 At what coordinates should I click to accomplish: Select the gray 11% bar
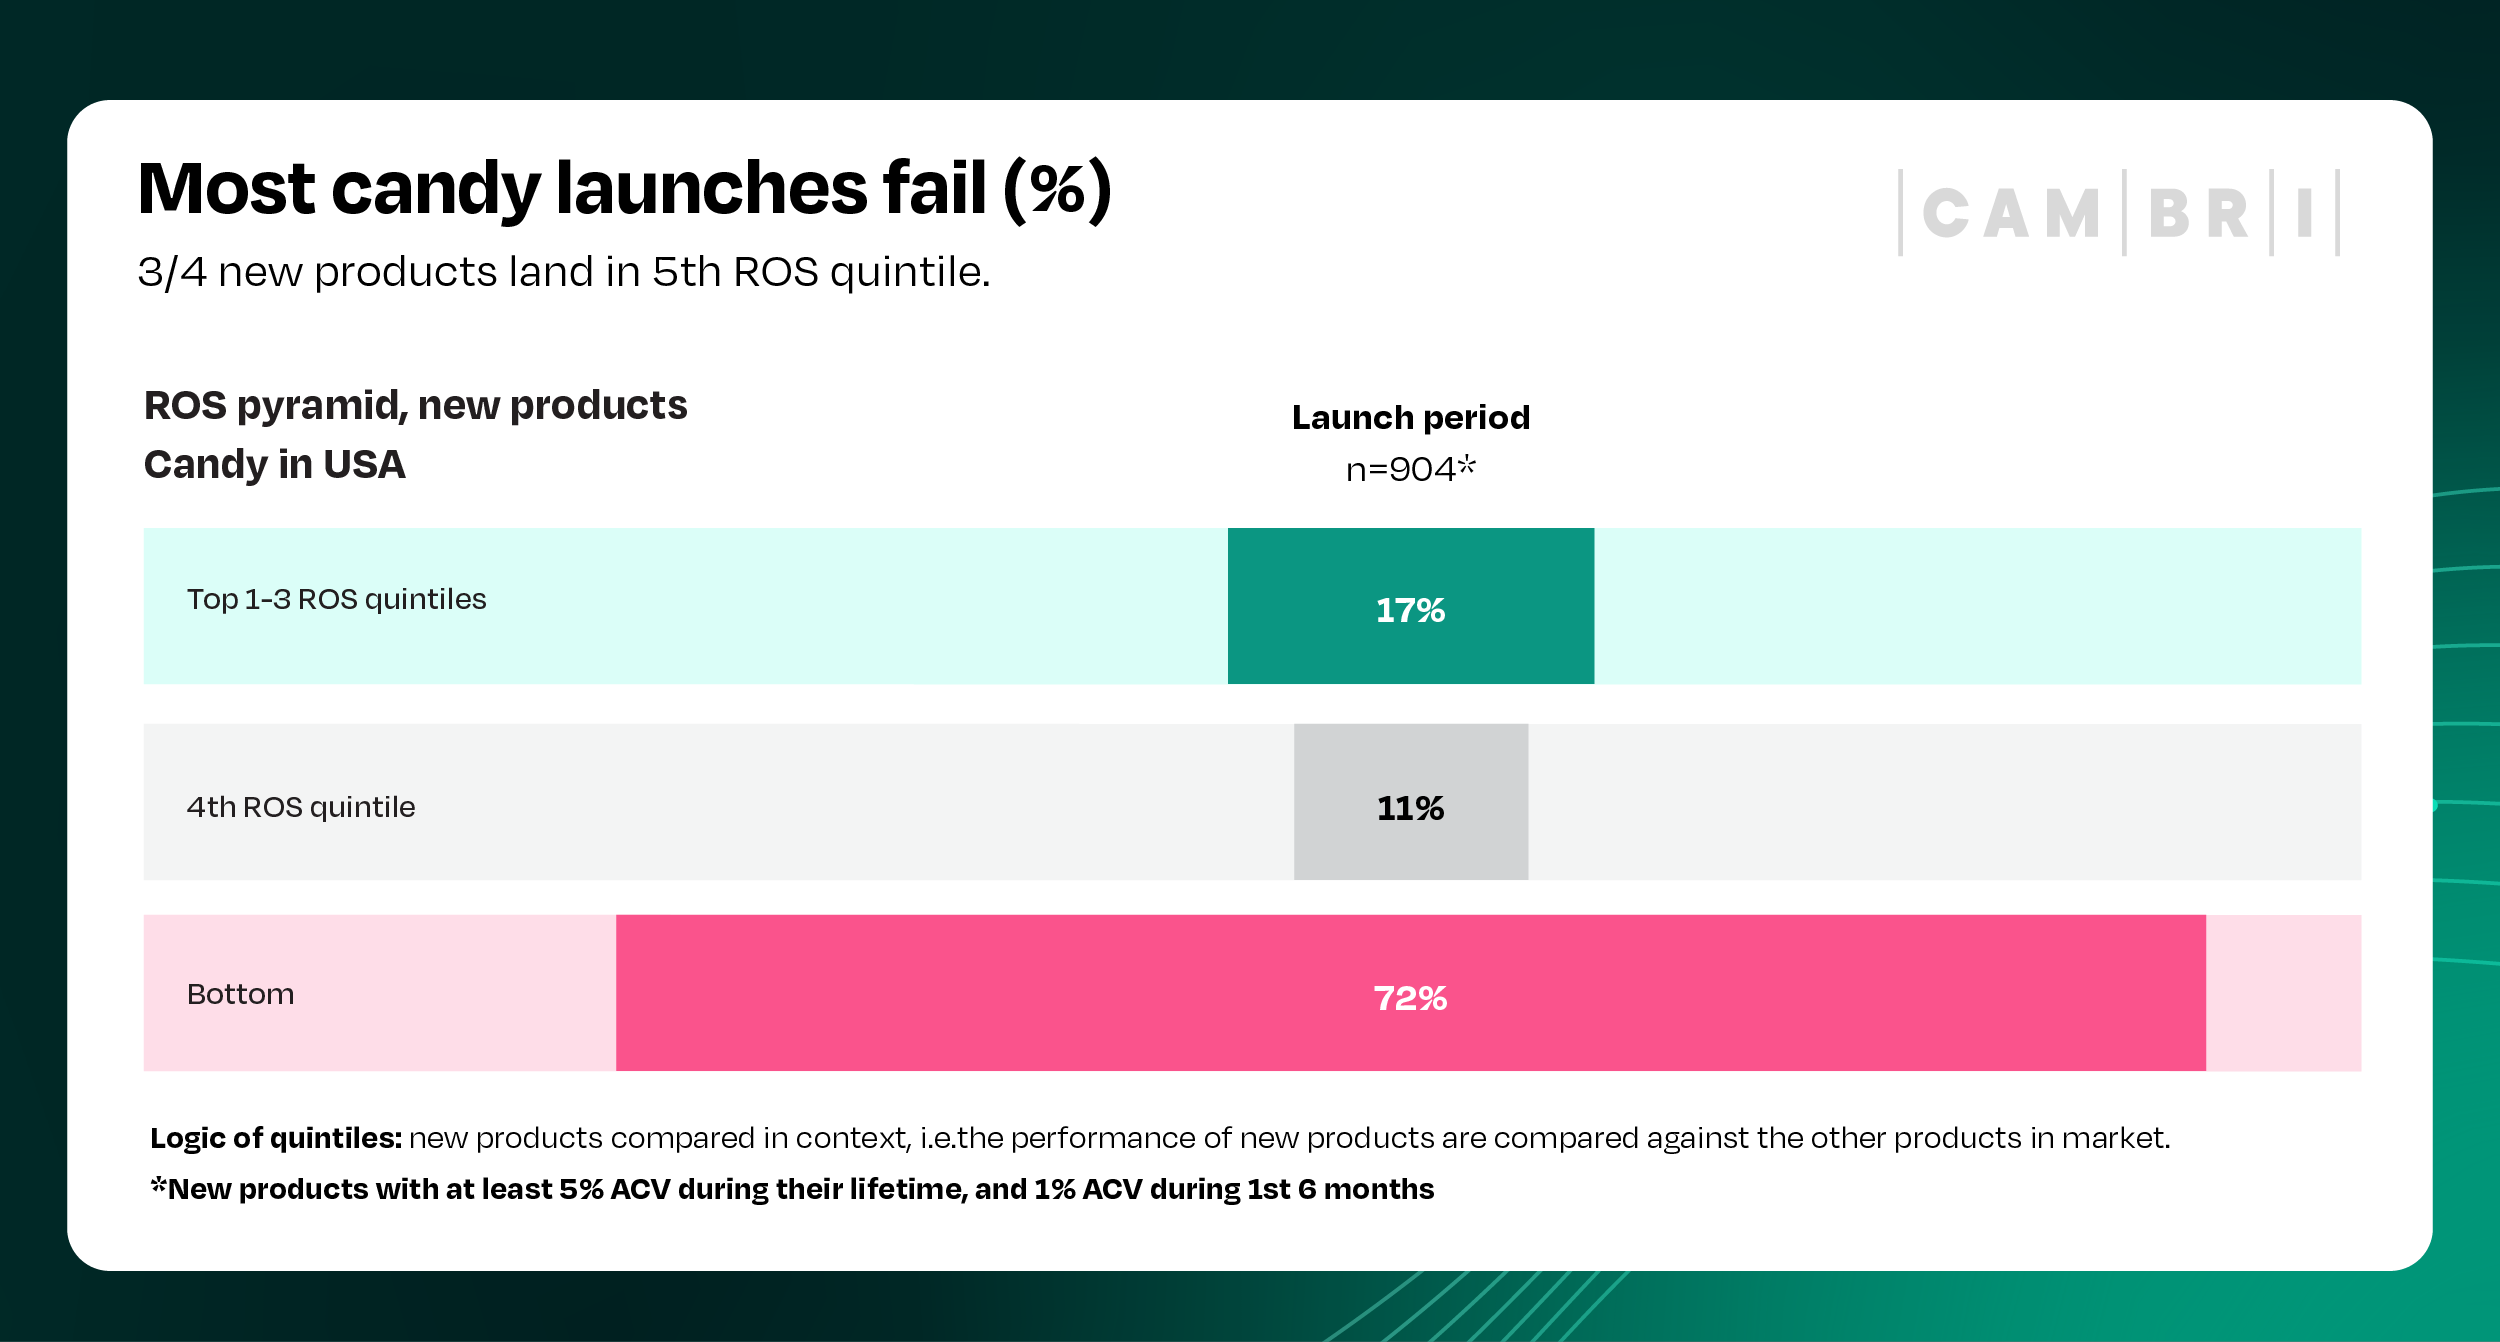click(x=1410, y=802)
